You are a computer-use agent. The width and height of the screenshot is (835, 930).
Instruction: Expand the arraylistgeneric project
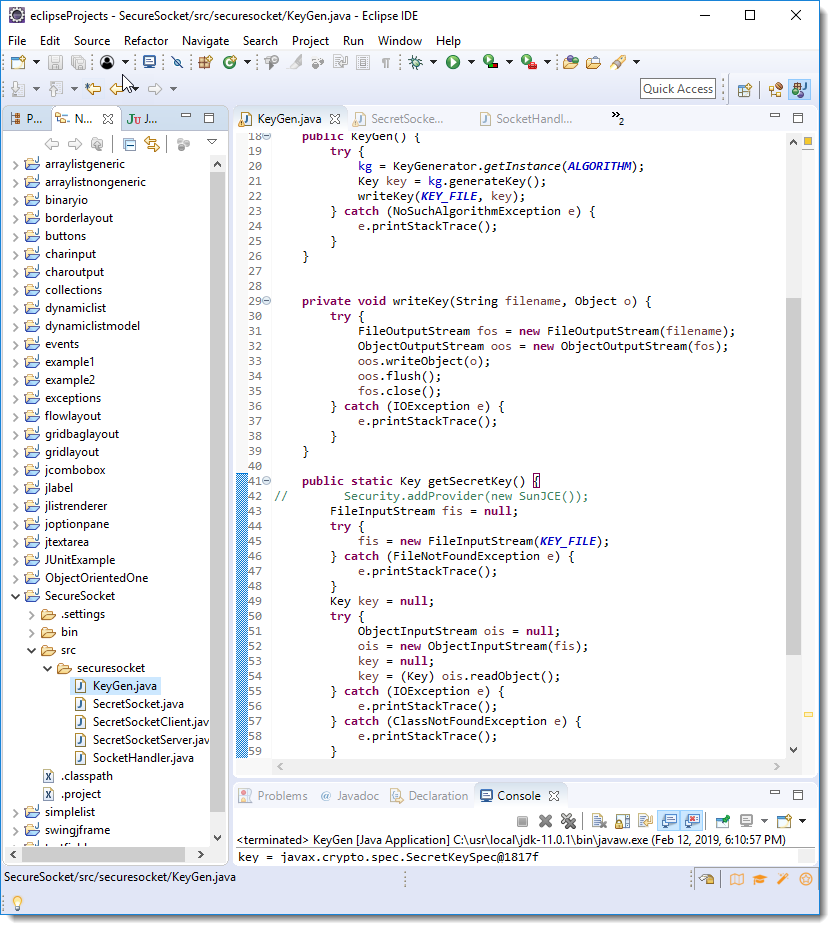(x=15, y=164)
